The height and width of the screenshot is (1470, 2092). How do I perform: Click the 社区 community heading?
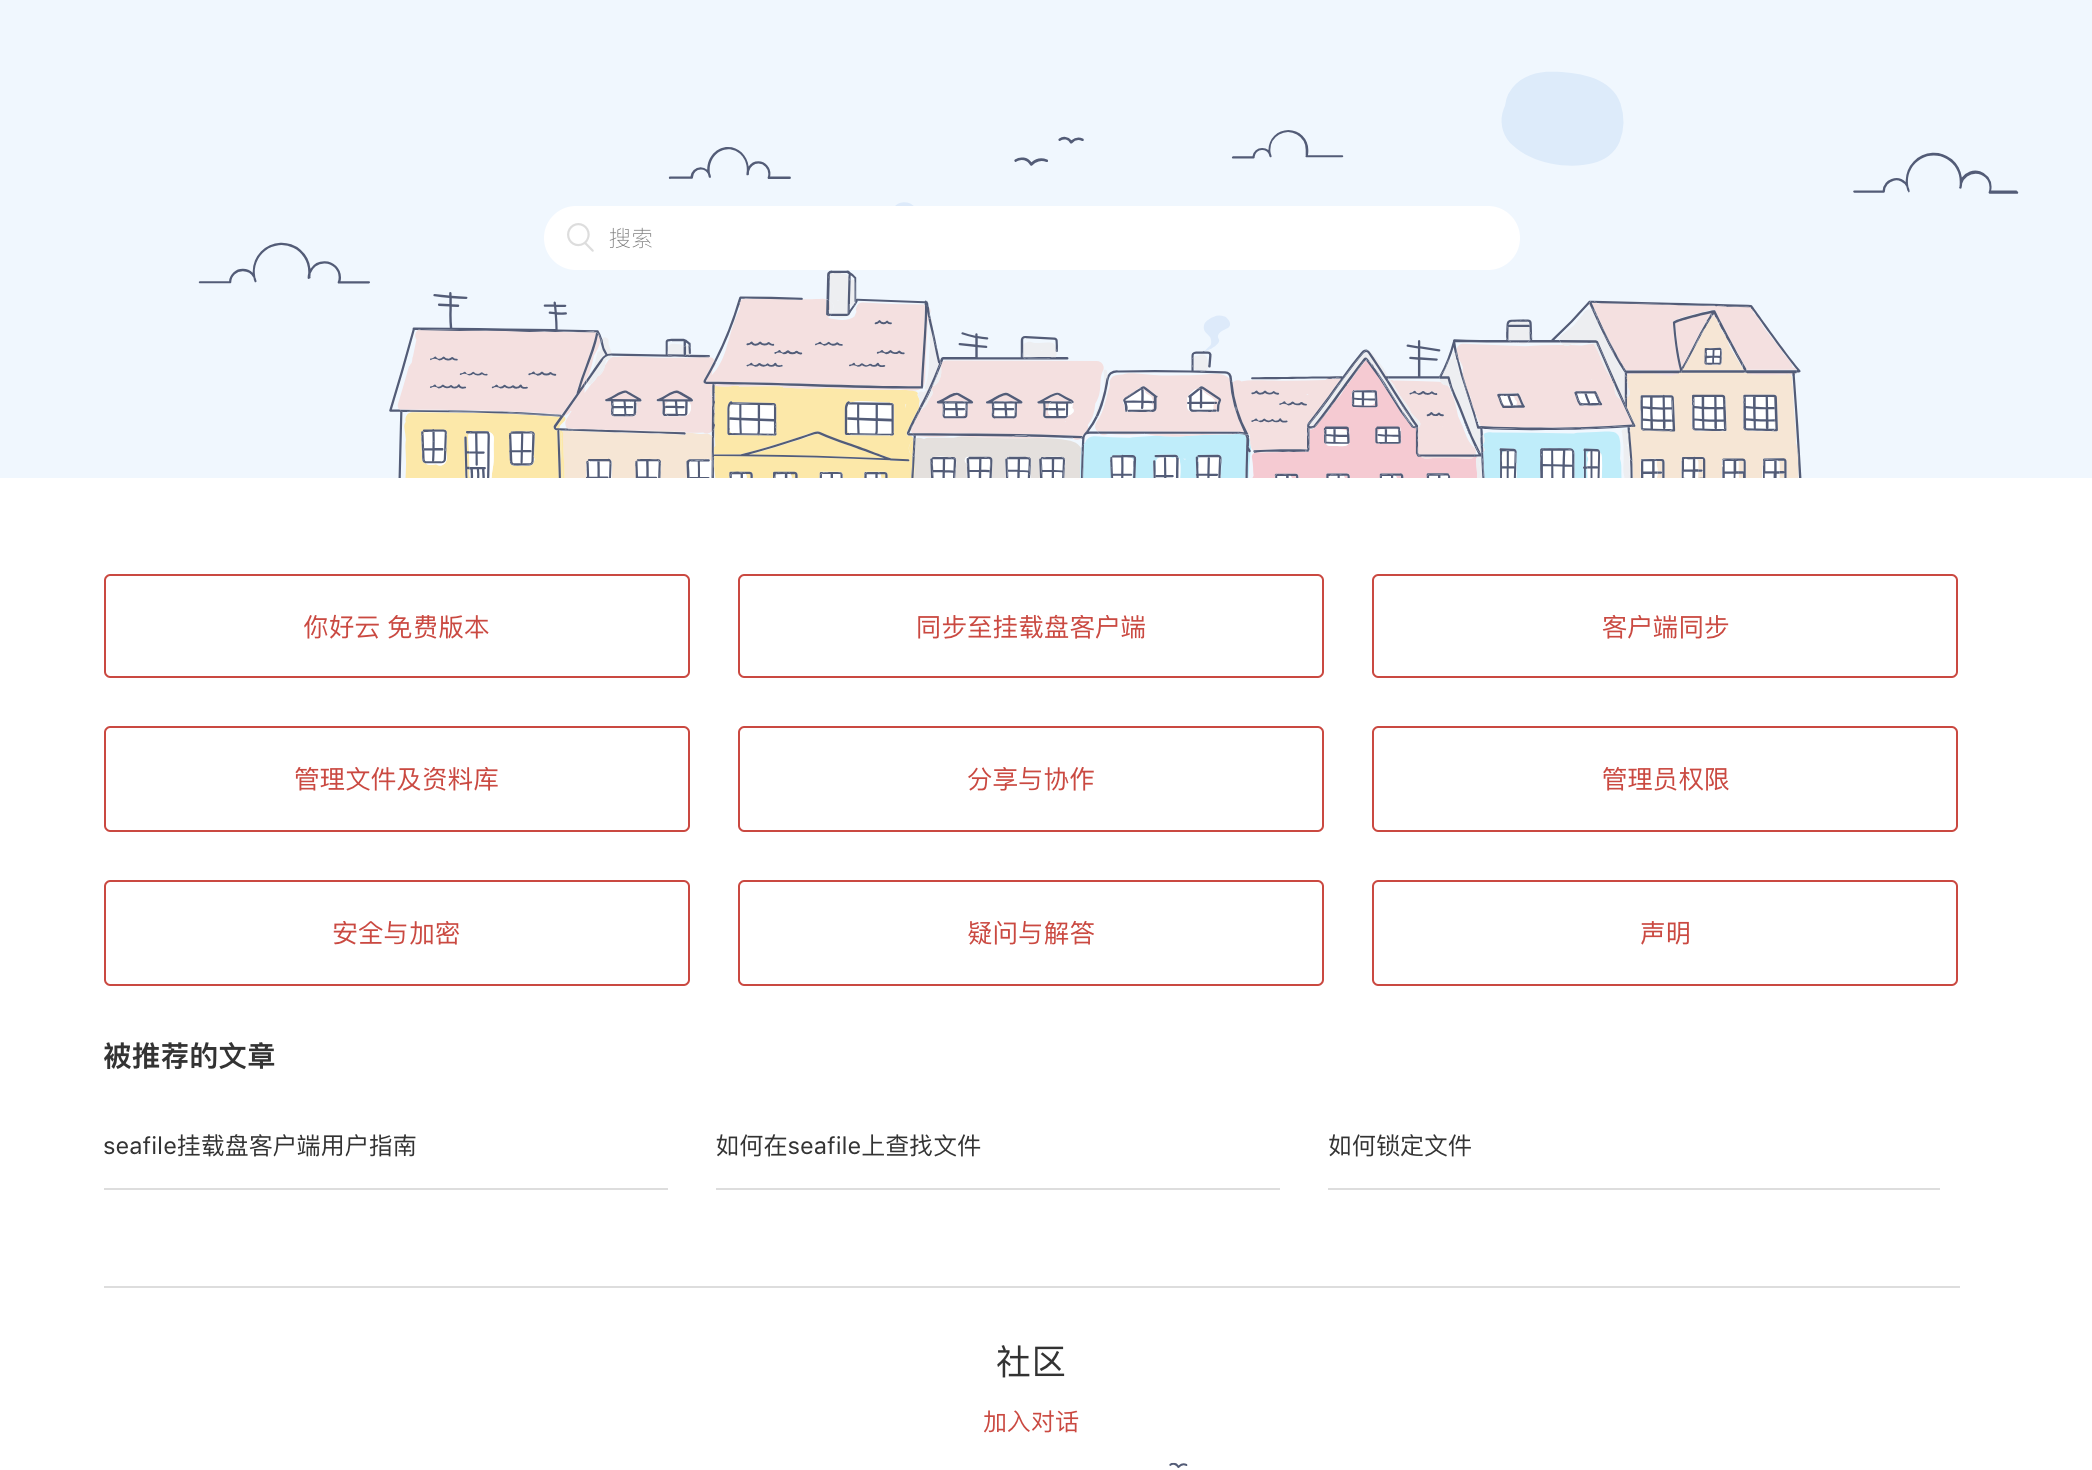click(1030, 1362)
